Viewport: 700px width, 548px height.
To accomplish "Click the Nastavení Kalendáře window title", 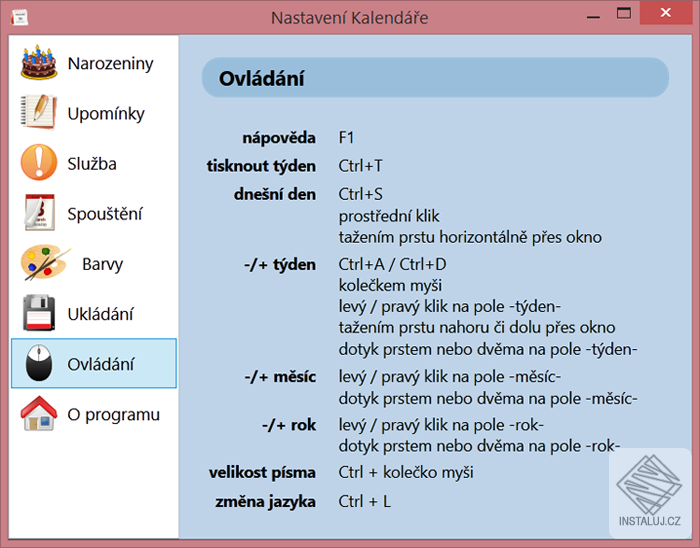I will point(350,18).
